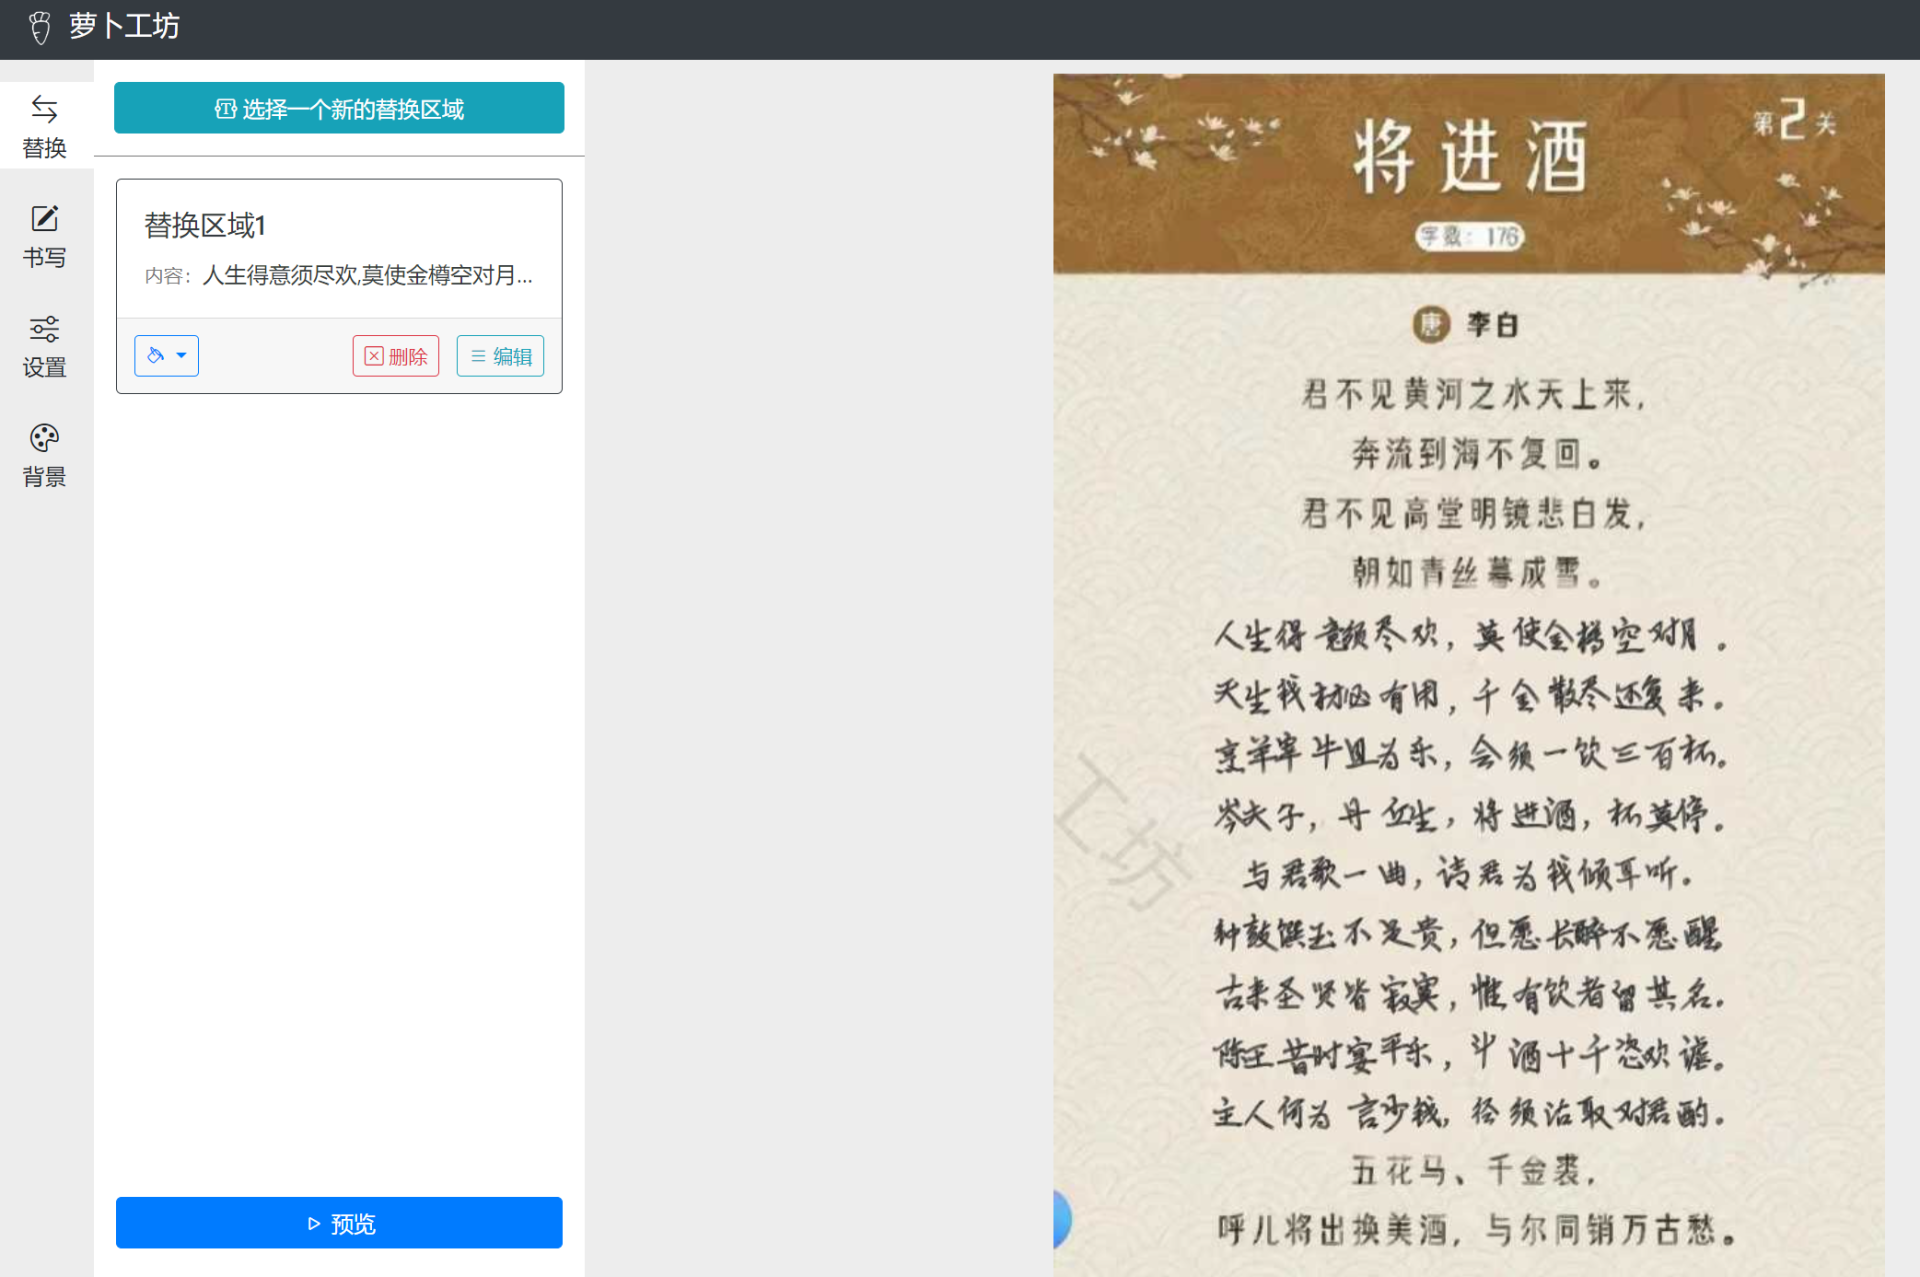Open the 设置 settings sliders panel
This screenshot has height=1277, width=1920.
45,346
